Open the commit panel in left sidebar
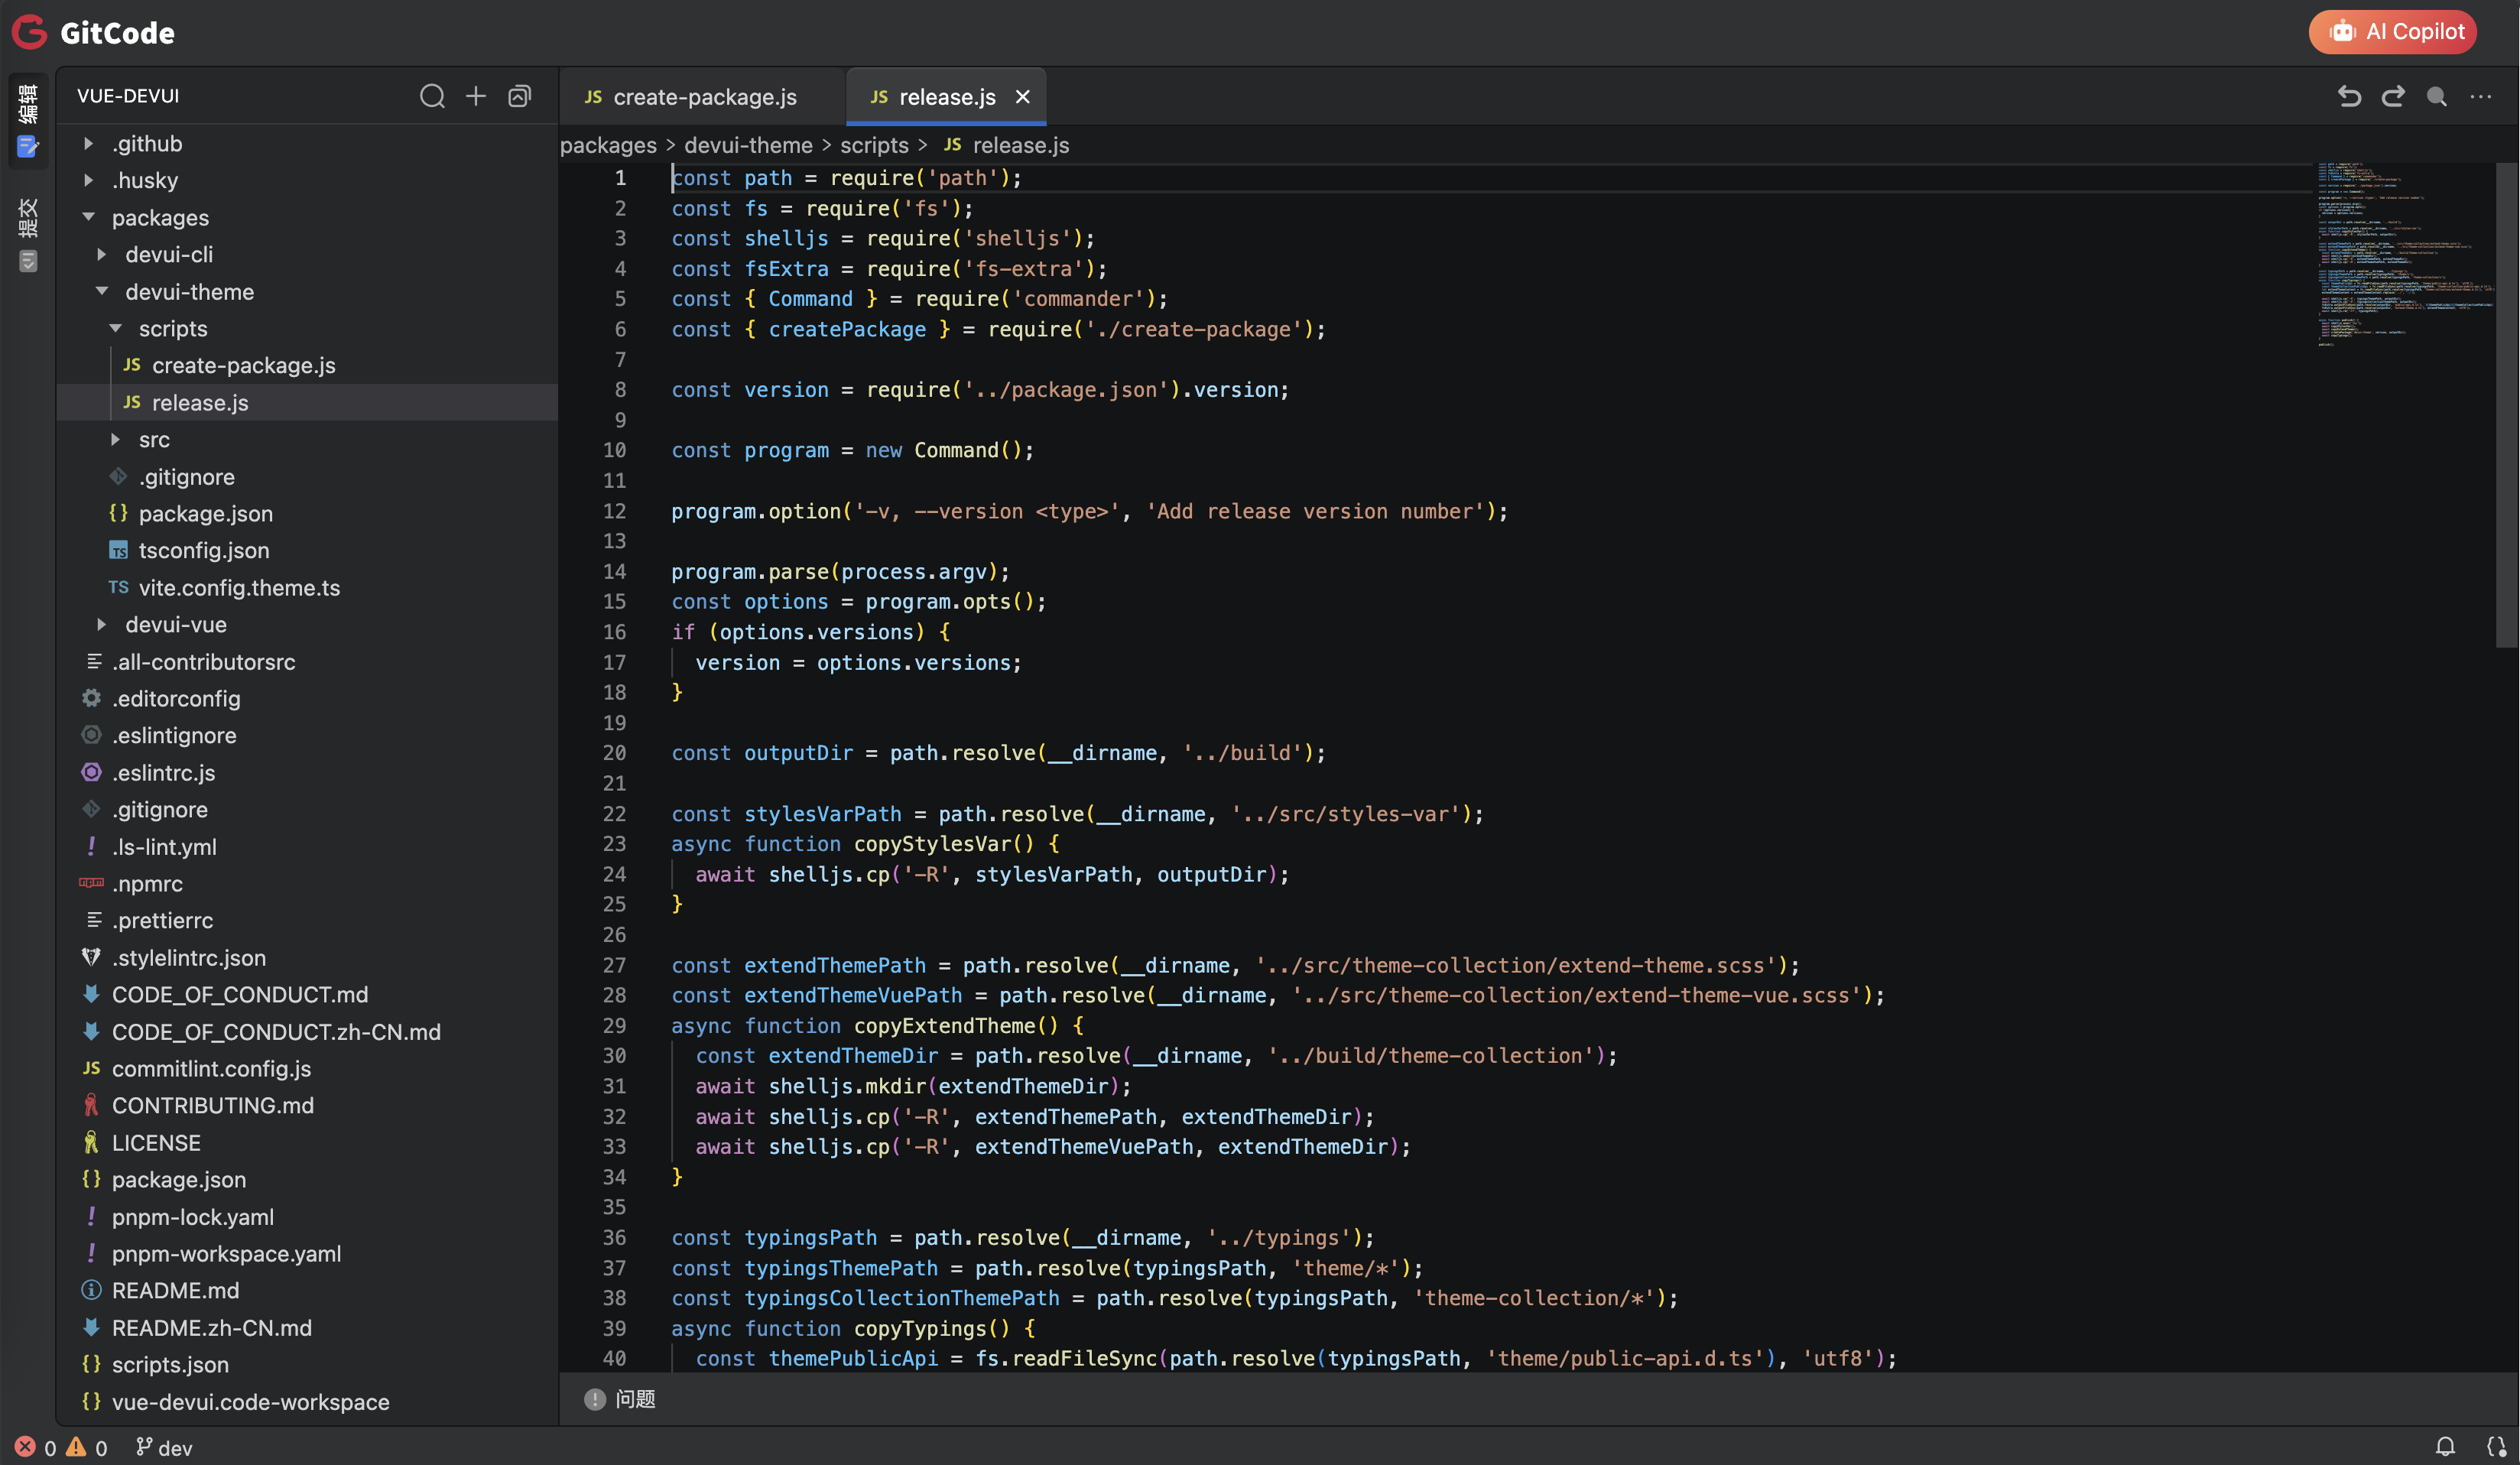Screen dimensions: 2520x1465 point(28,235)
